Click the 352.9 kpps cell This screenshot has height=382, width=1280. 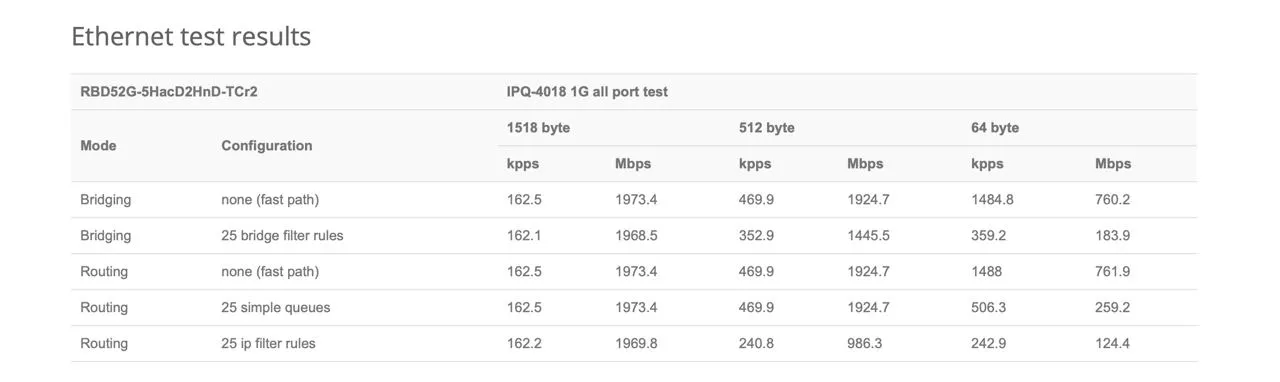pos(756,236)
